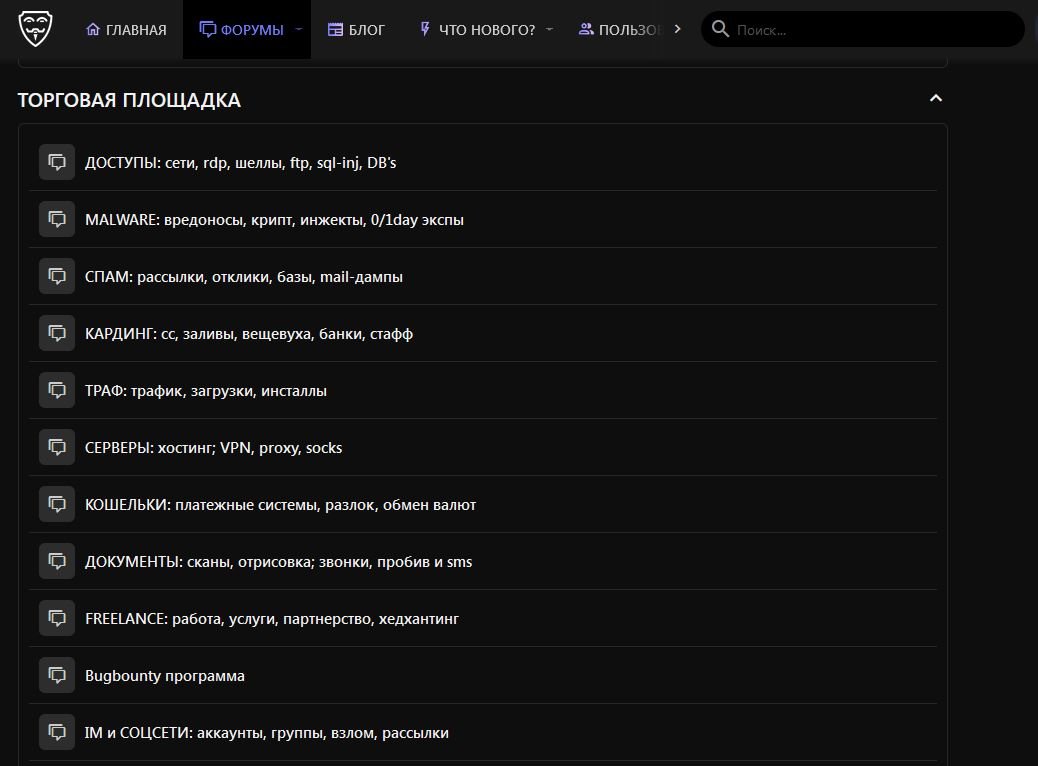The image size is (1038, 766).
Task: Click the forum logo mask icon
Action: (x=37, y=29)
